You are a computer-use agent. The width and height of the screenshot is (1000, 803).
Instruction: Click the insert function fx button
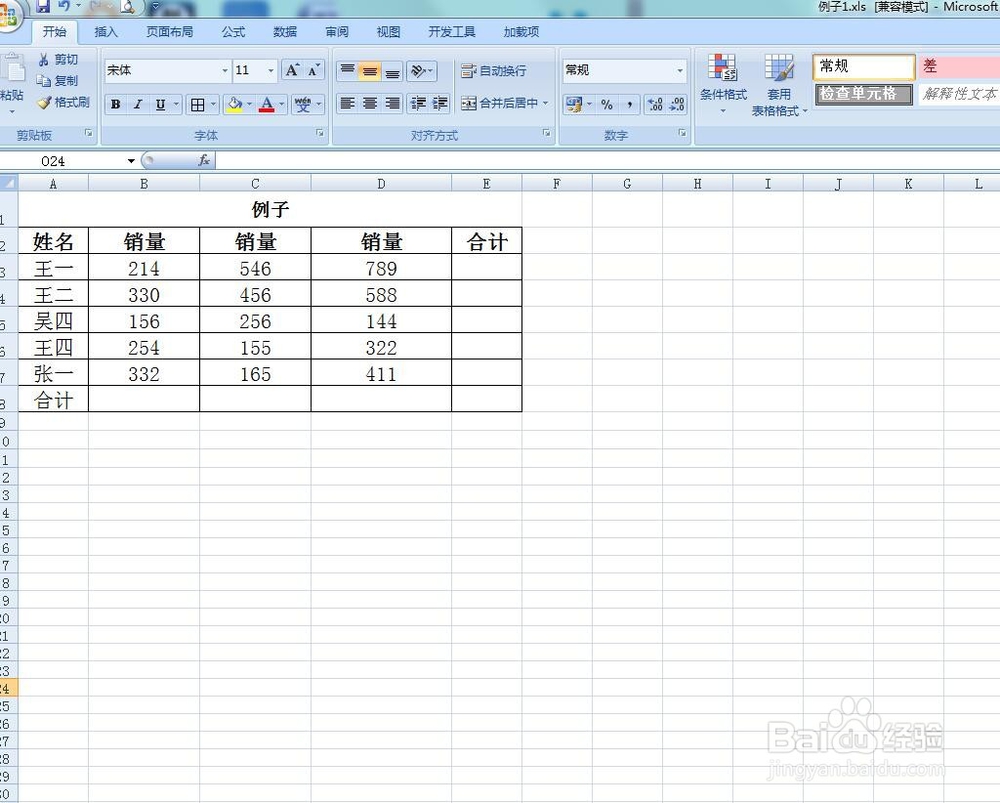203,161
